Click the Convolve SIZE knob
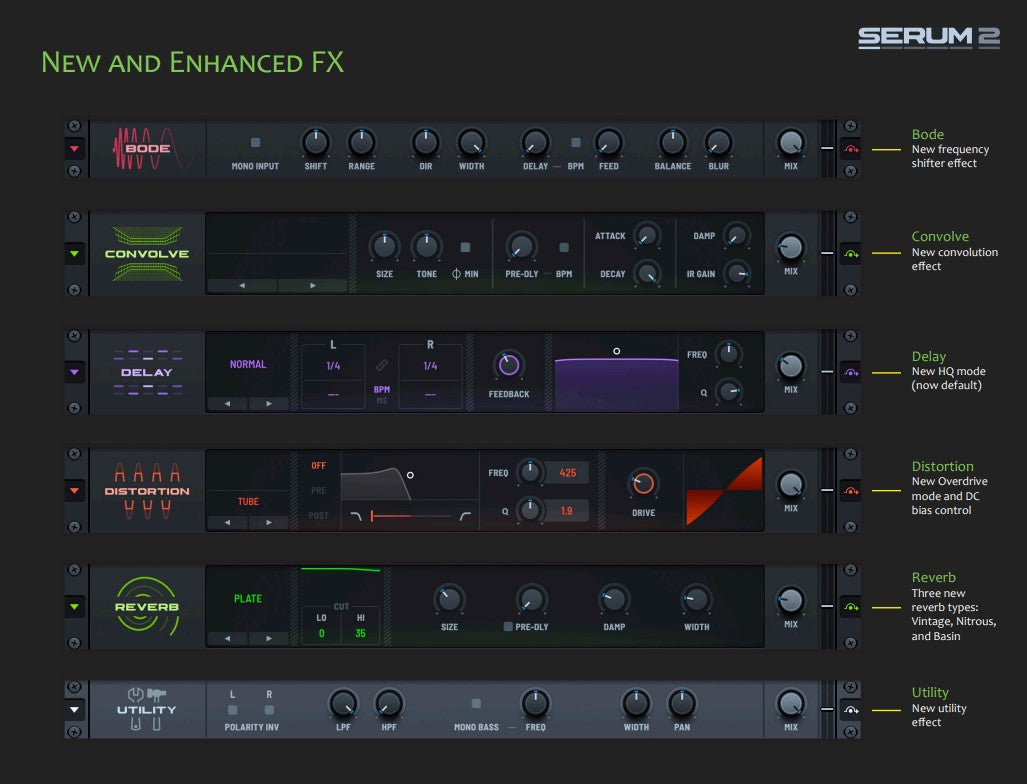1027x784 pixels. click(384, 247)
